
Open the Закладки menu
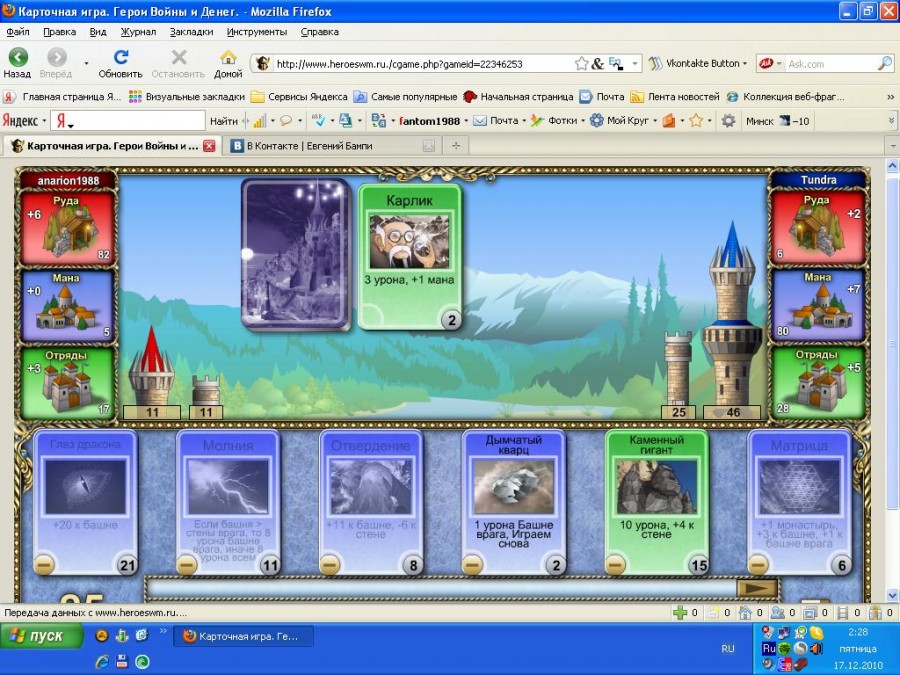pos(189,31)
